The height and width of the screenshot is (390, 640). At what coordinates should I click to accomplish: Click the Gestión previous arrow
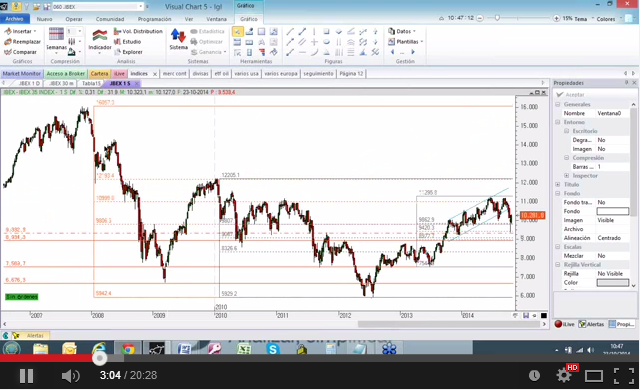tap(392, 52)
